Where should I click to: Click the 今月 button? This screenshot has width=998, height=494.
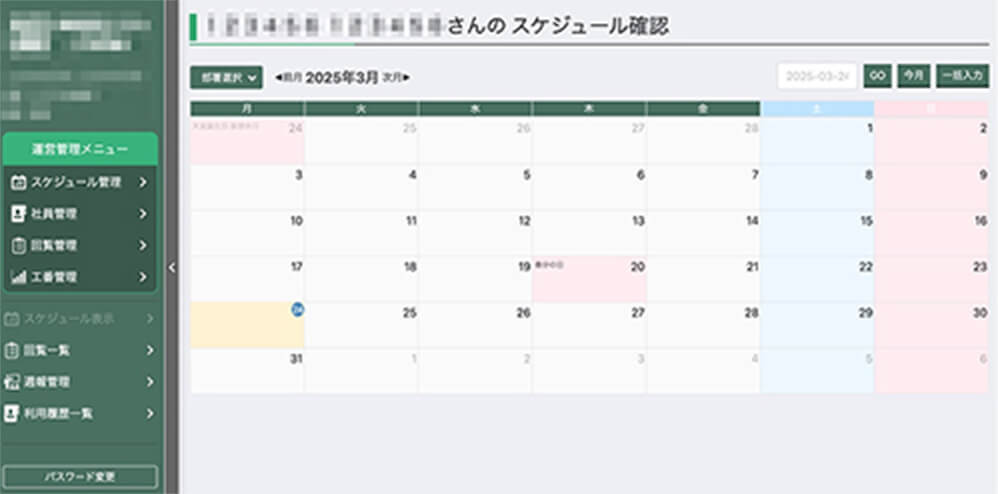[x=914, y=76]
